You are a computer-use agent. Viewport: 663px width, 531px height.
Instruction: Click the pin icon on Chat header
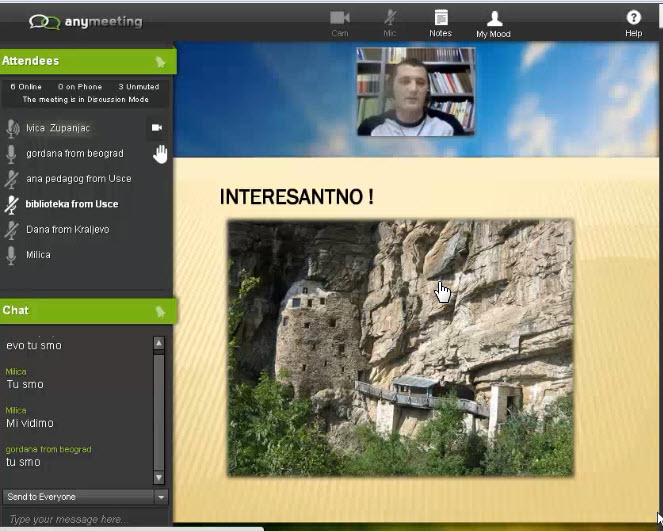click(x=160, y=311)
